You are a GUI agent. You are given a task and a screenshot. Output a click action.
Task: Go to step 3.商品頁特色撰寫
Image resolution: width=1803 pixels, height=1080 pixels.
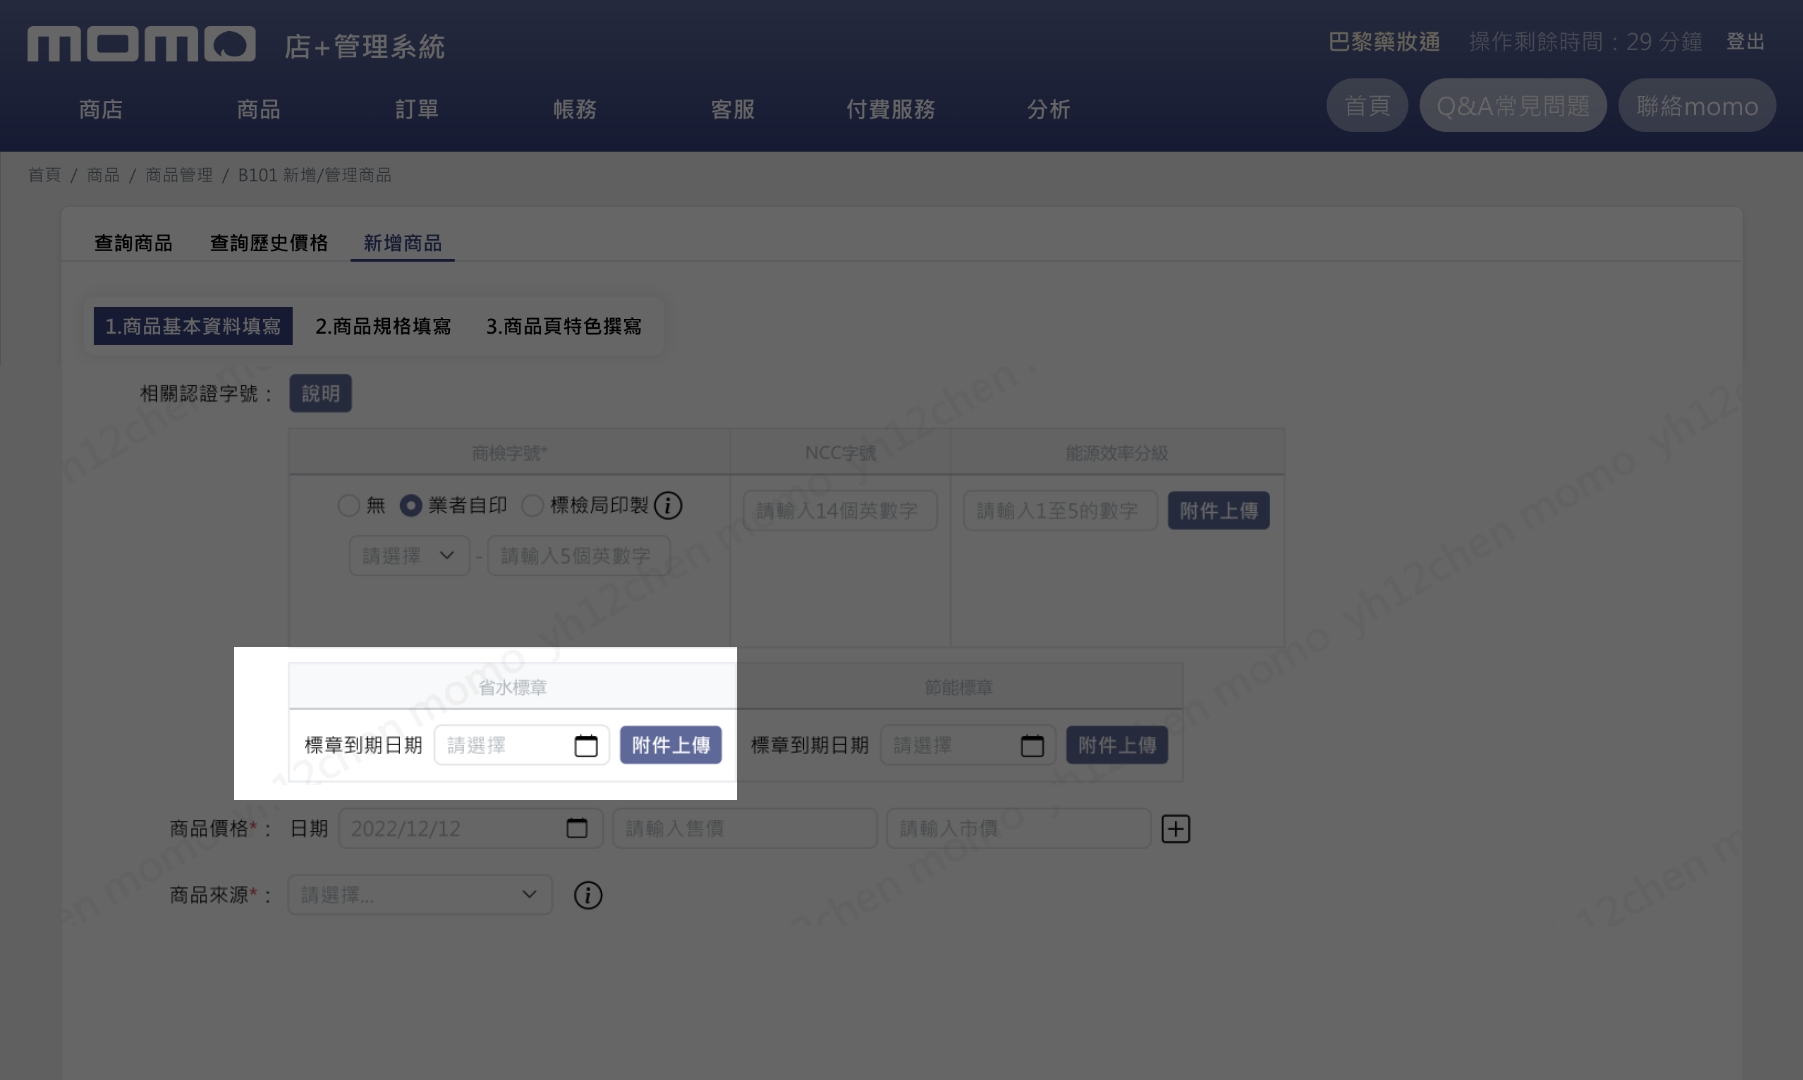coord(564,326)
